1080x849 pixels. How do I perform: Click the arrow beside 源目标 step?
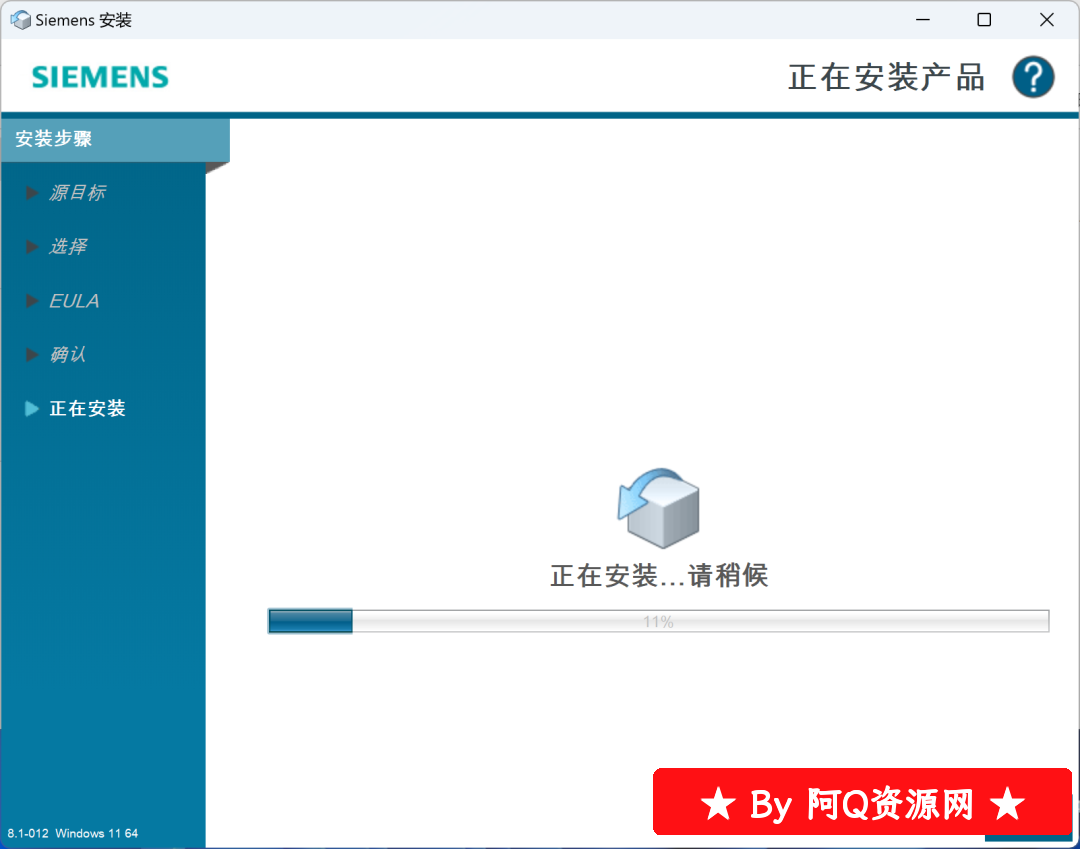[32, 193]
